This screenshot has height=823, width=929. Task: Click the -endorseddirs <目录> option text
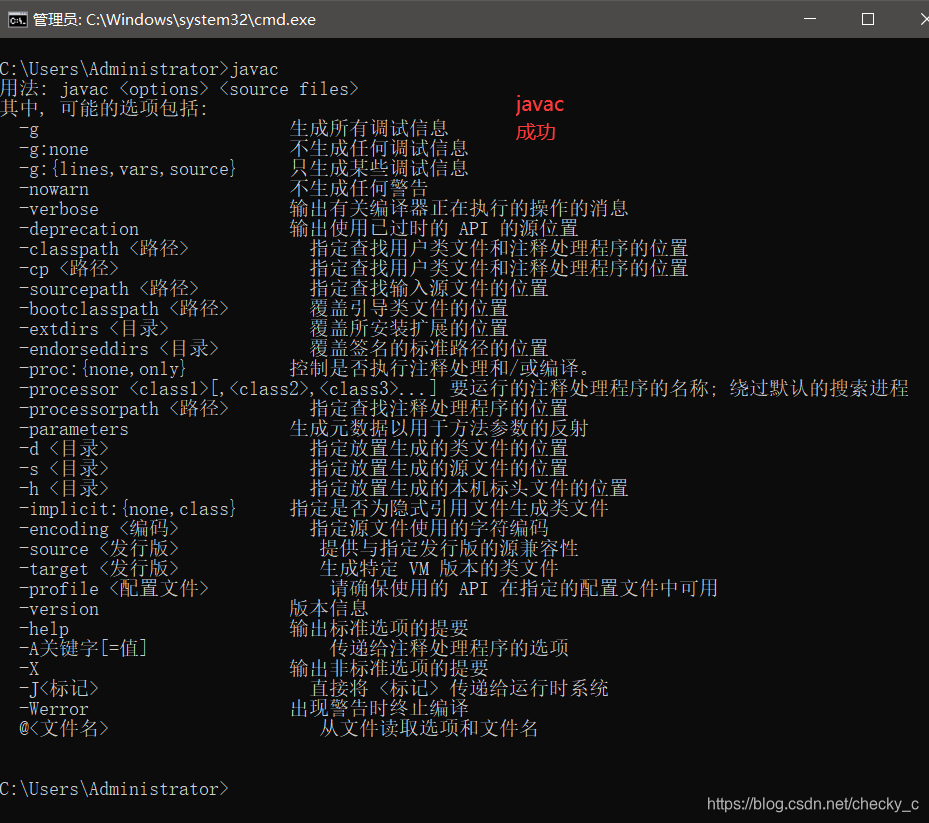[119, 349]
